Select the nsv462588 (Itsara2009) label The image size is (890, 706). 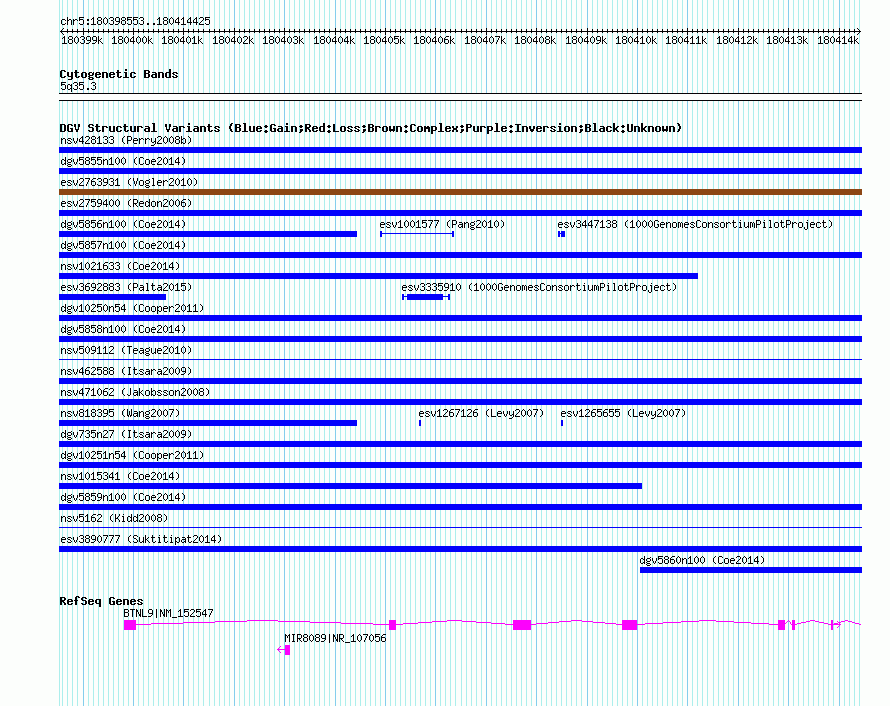126,371
